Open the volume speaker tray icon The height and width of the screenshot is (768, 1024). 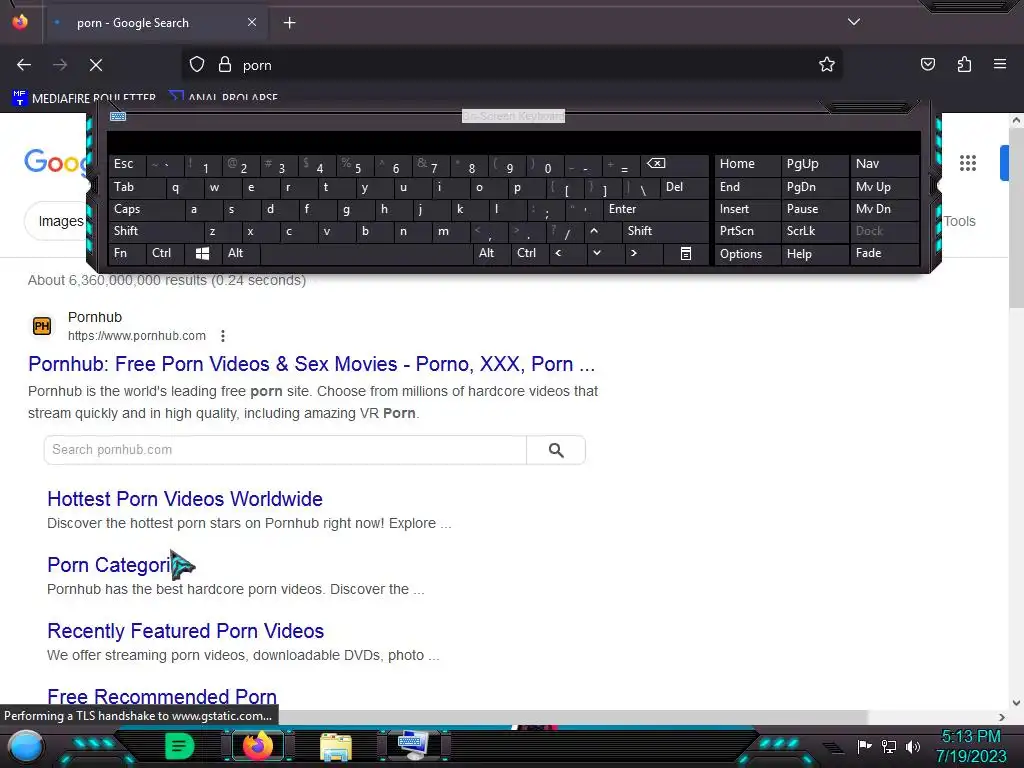point(913,746)
